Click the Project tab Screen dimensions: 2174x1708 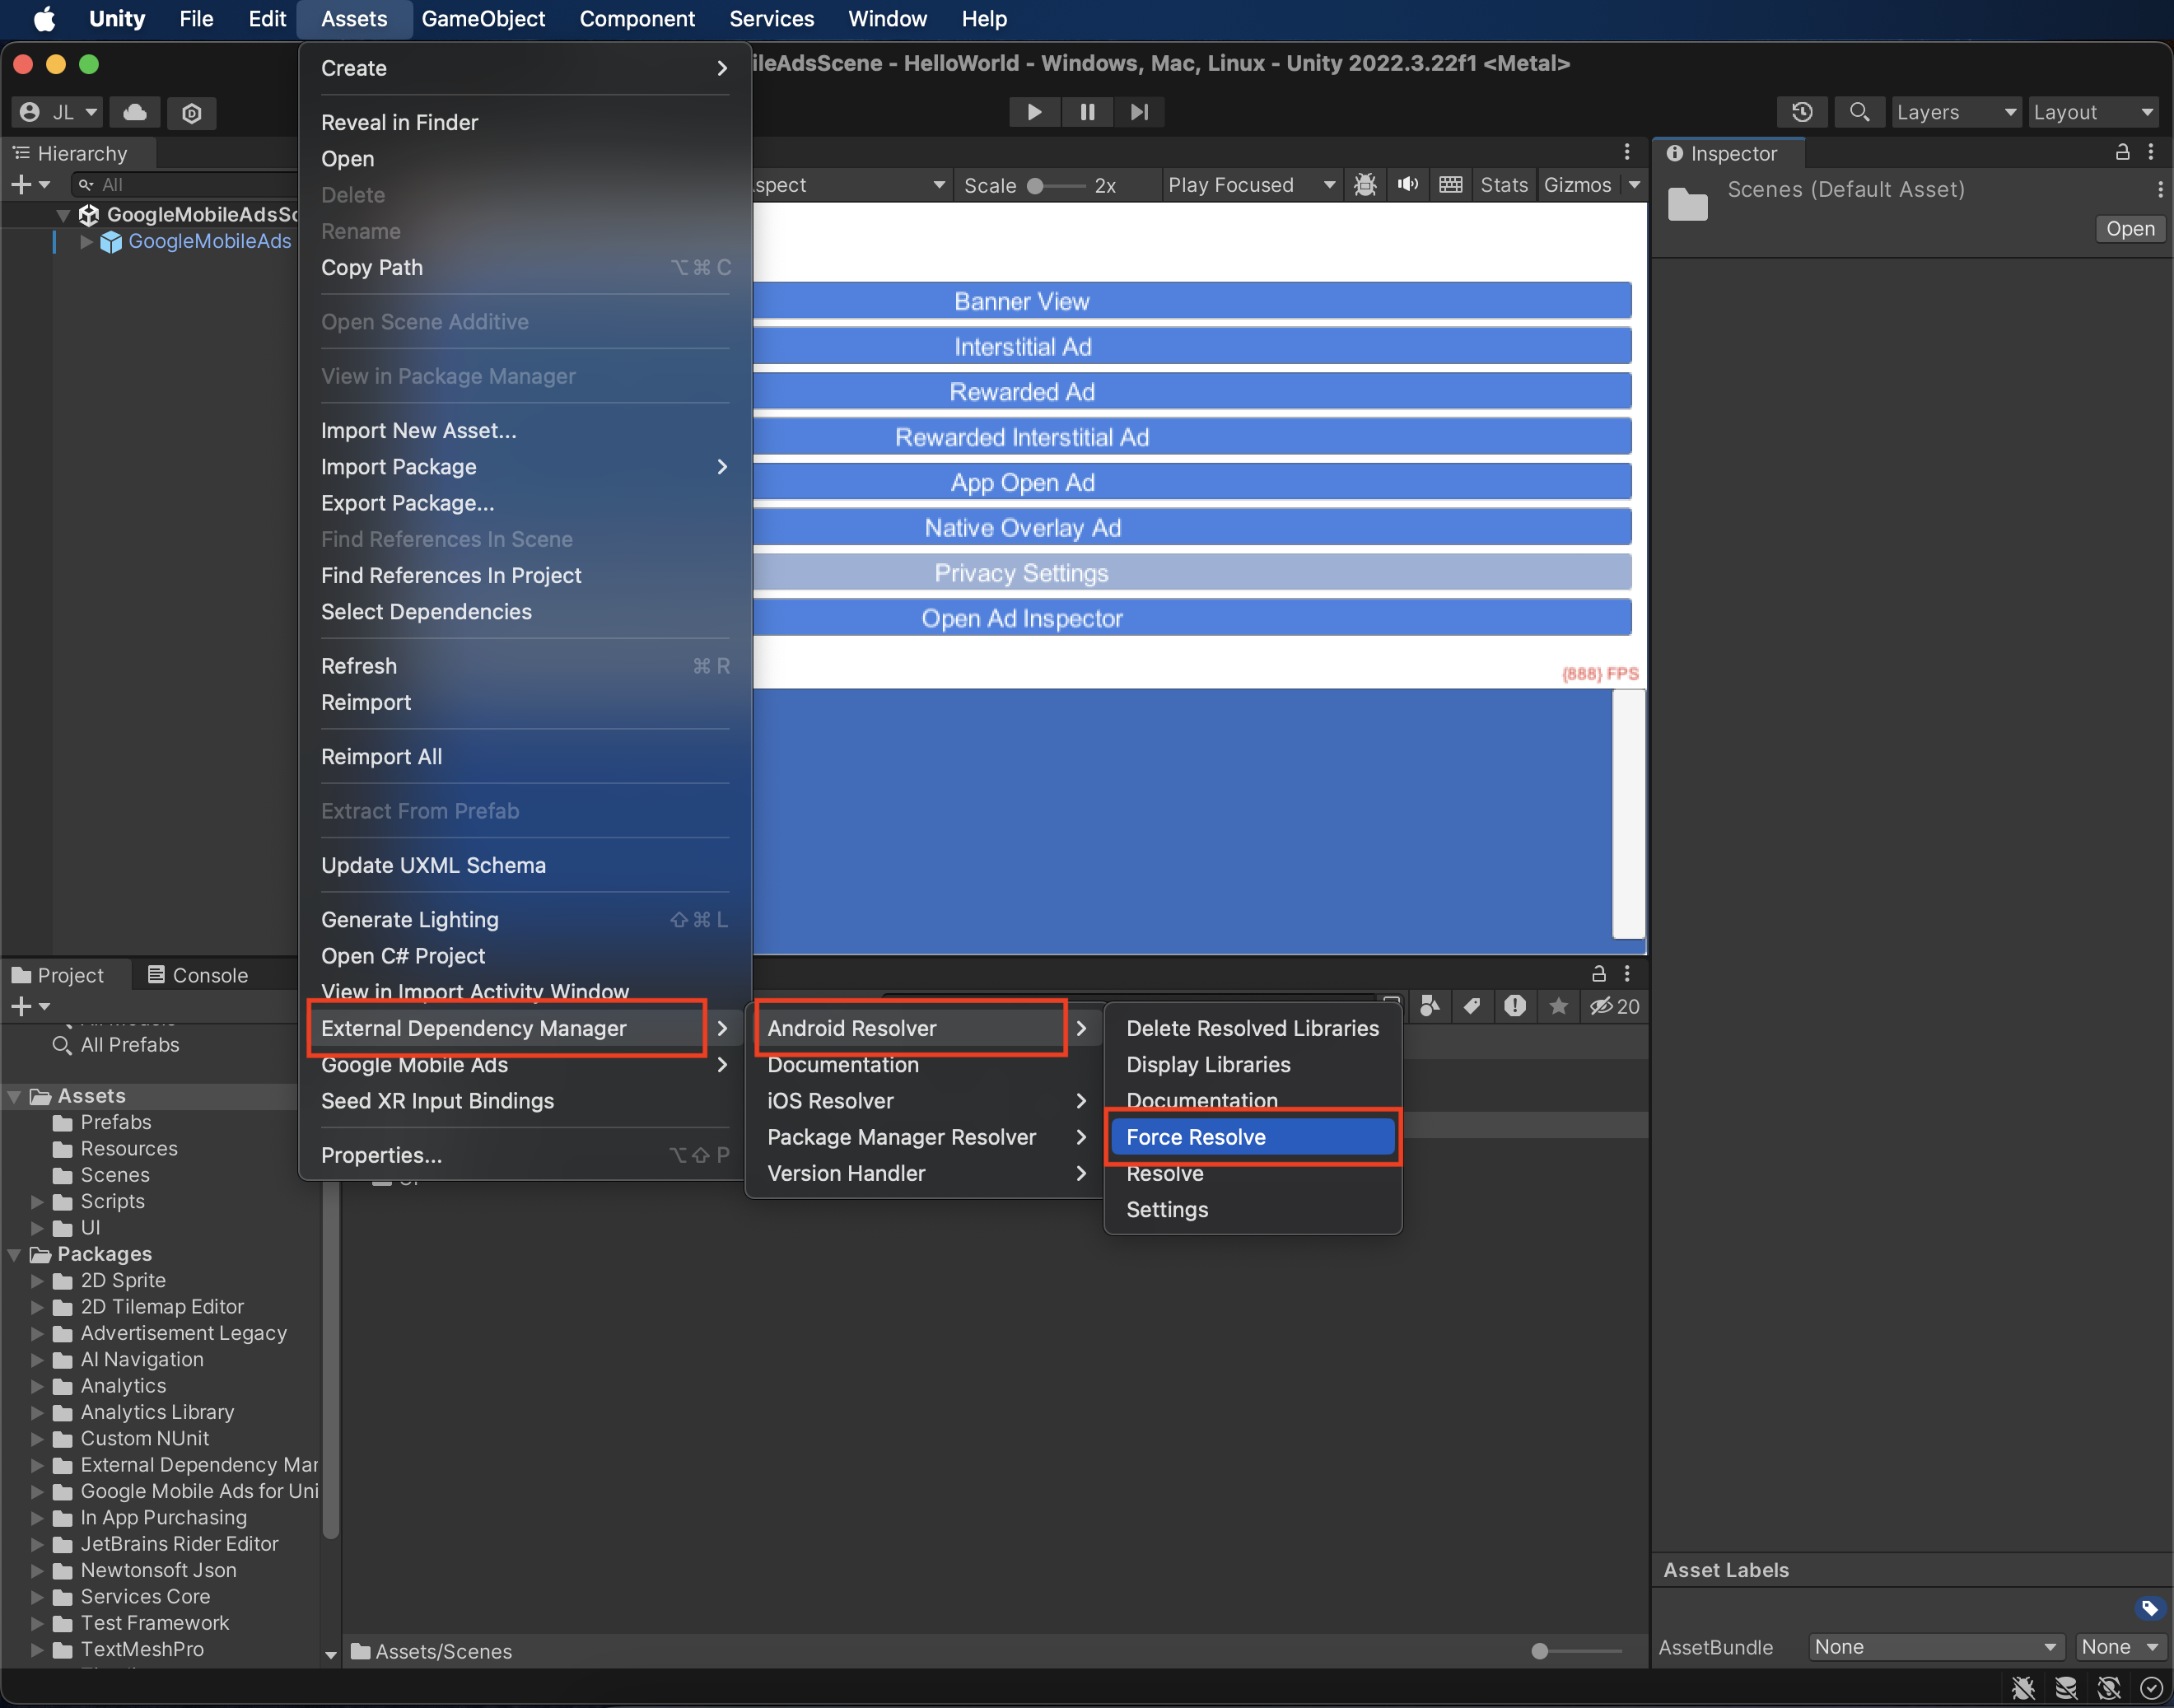tap(65, 973)
